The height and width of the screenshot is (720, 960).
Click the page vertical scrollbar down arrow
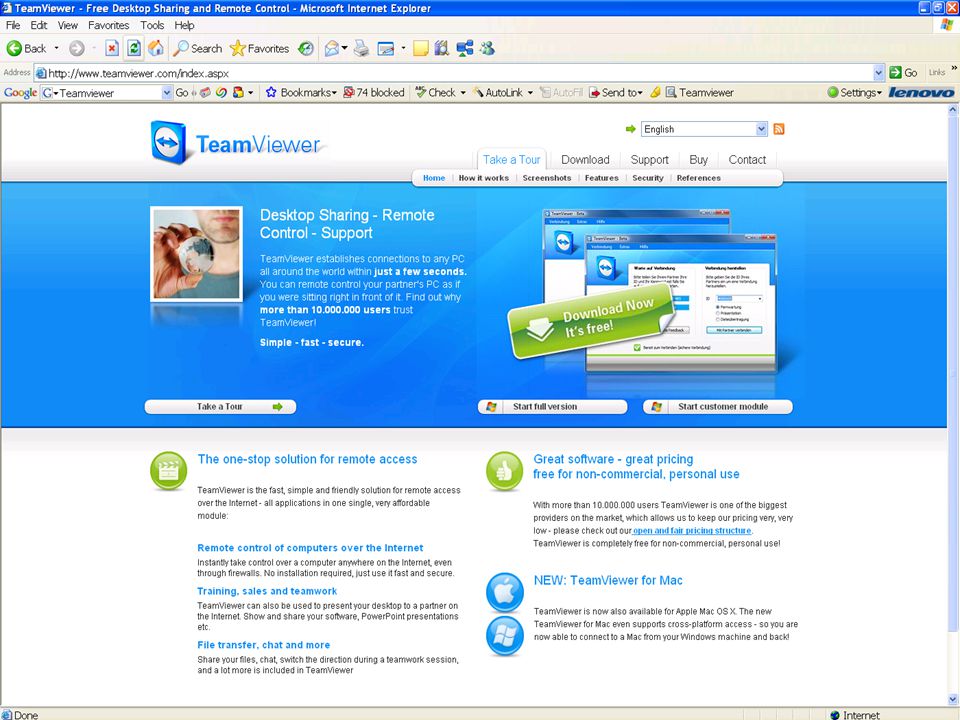[953, 699]
